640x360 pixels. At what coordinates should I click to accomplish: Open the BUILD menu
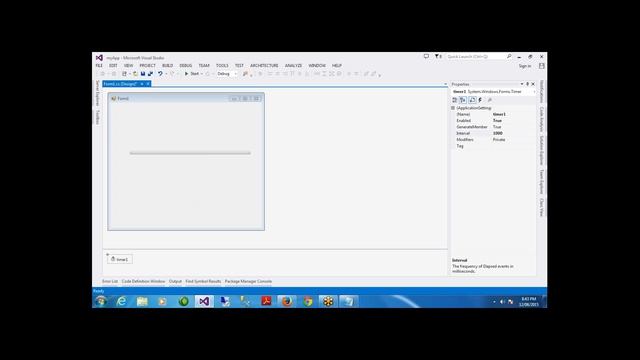[167, 66]
